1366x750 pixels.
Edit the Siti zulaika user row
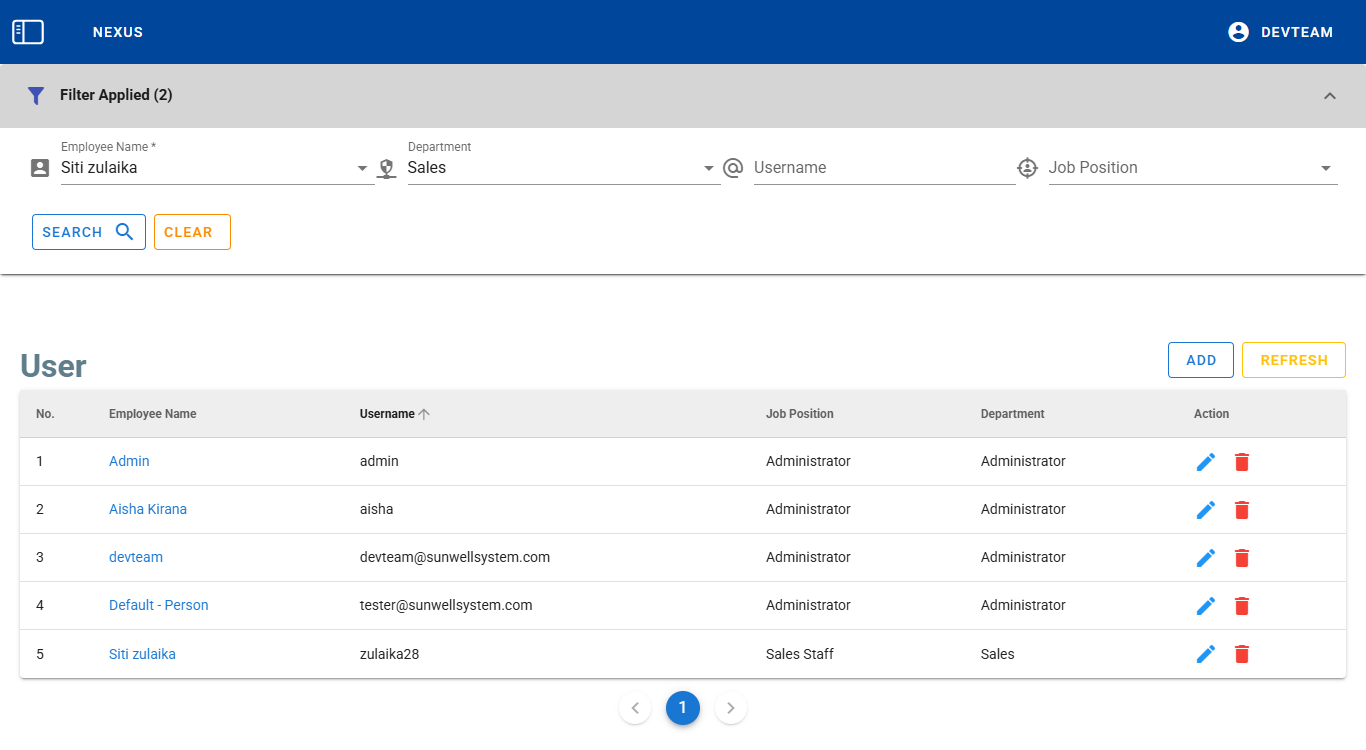pos(1206,654)
